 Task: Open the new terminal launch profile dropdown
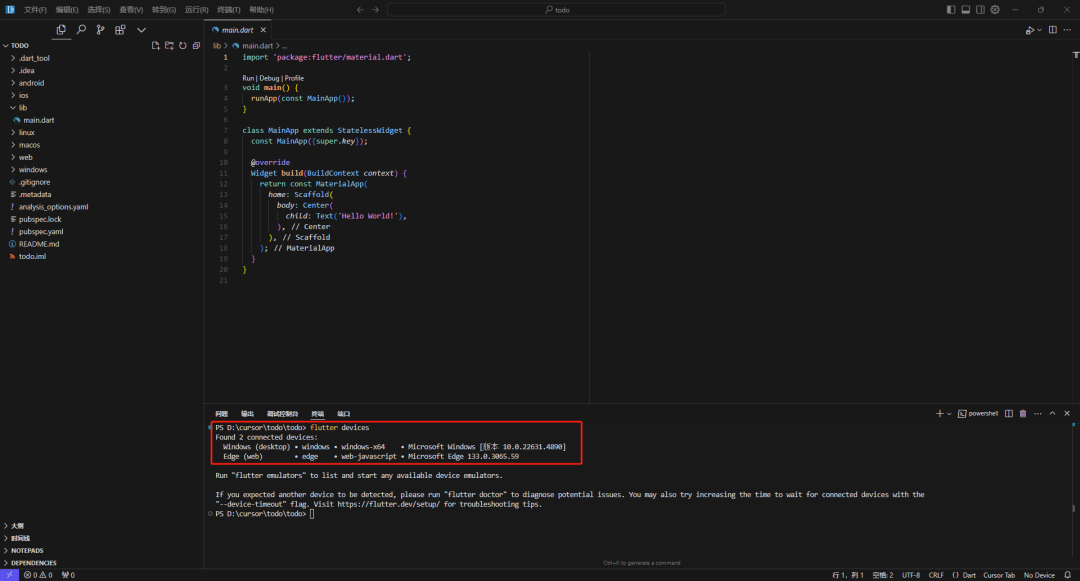(948, 413)
